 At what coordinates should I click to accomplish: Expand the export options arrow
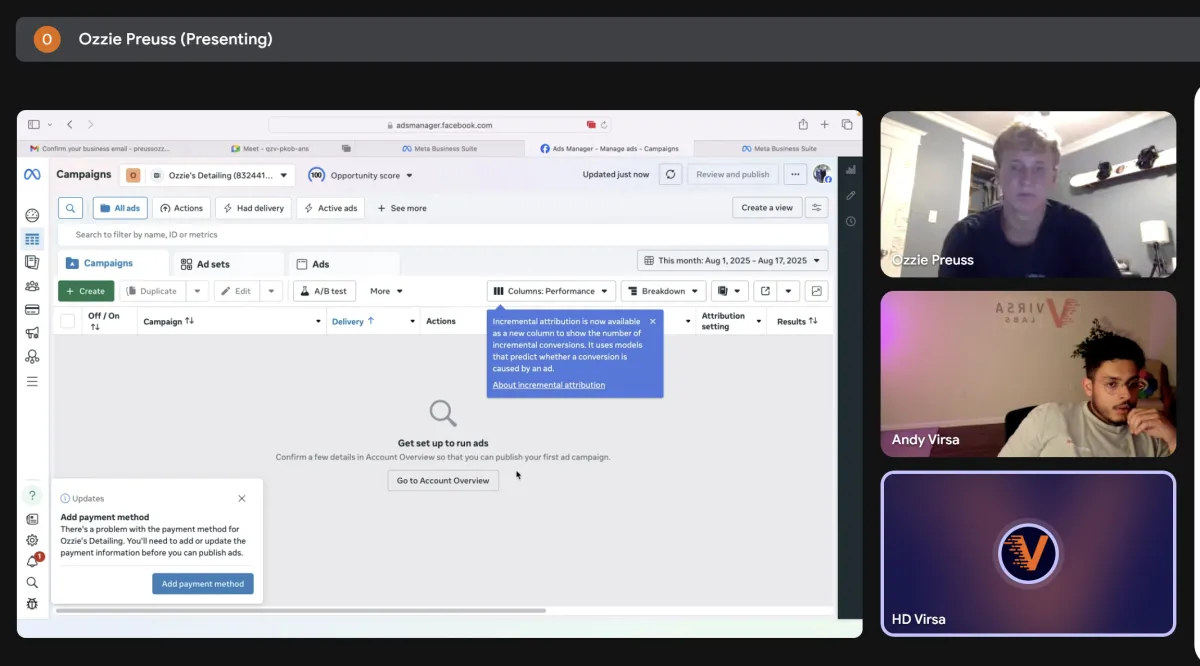click(789, 291)
